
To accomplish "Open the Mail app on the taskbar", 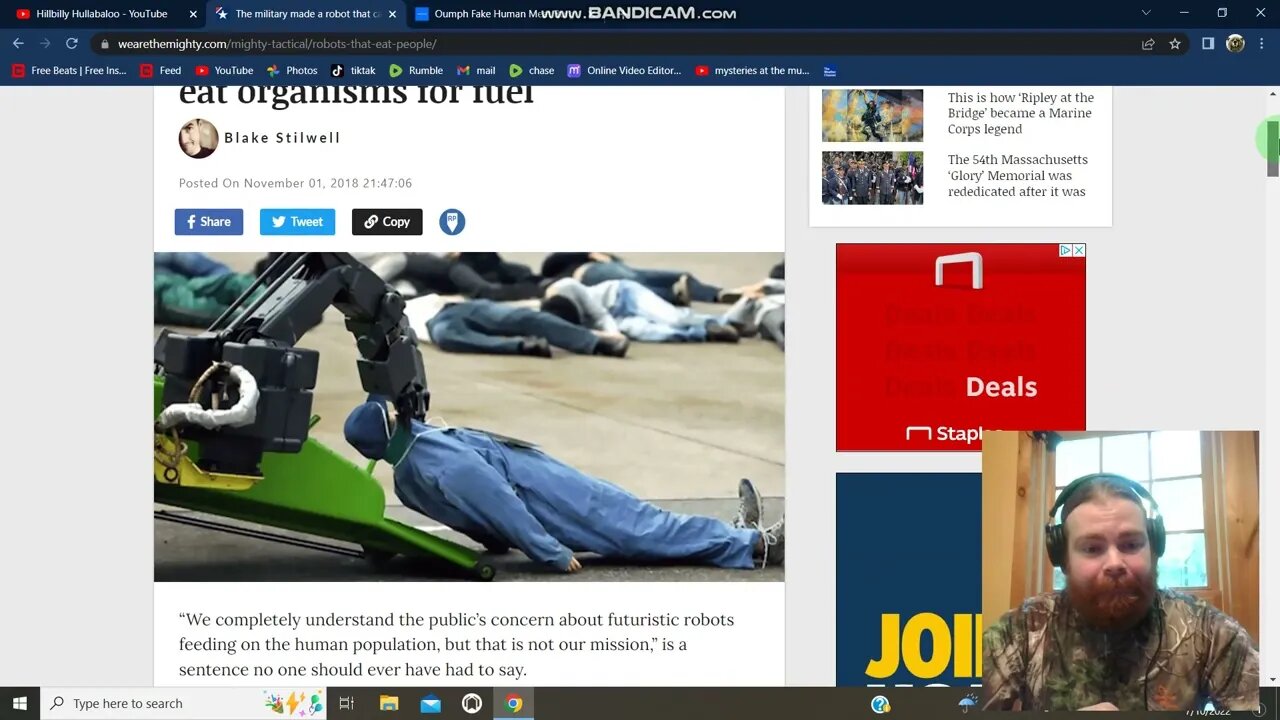I will [431, 703].
